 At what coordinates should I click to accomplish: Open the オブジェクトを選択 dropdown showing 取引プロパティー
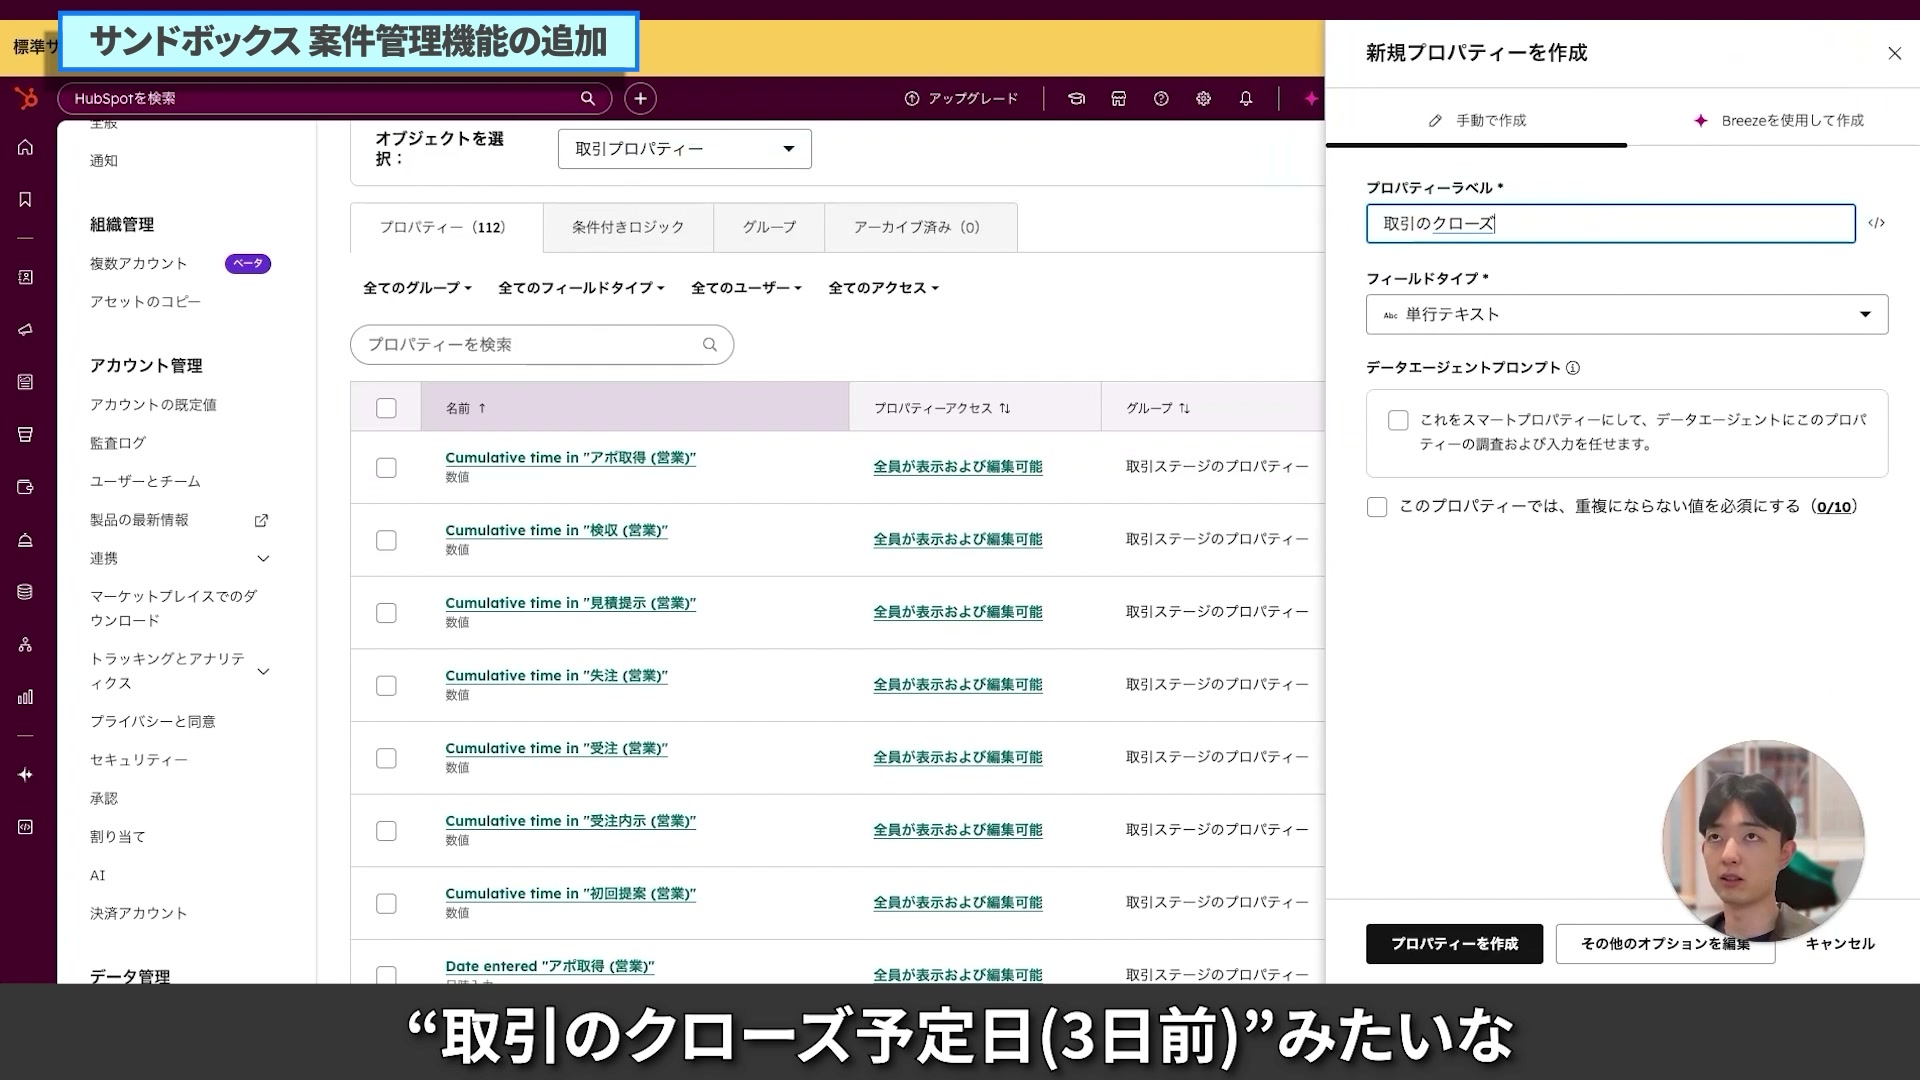tap(684, 148)
